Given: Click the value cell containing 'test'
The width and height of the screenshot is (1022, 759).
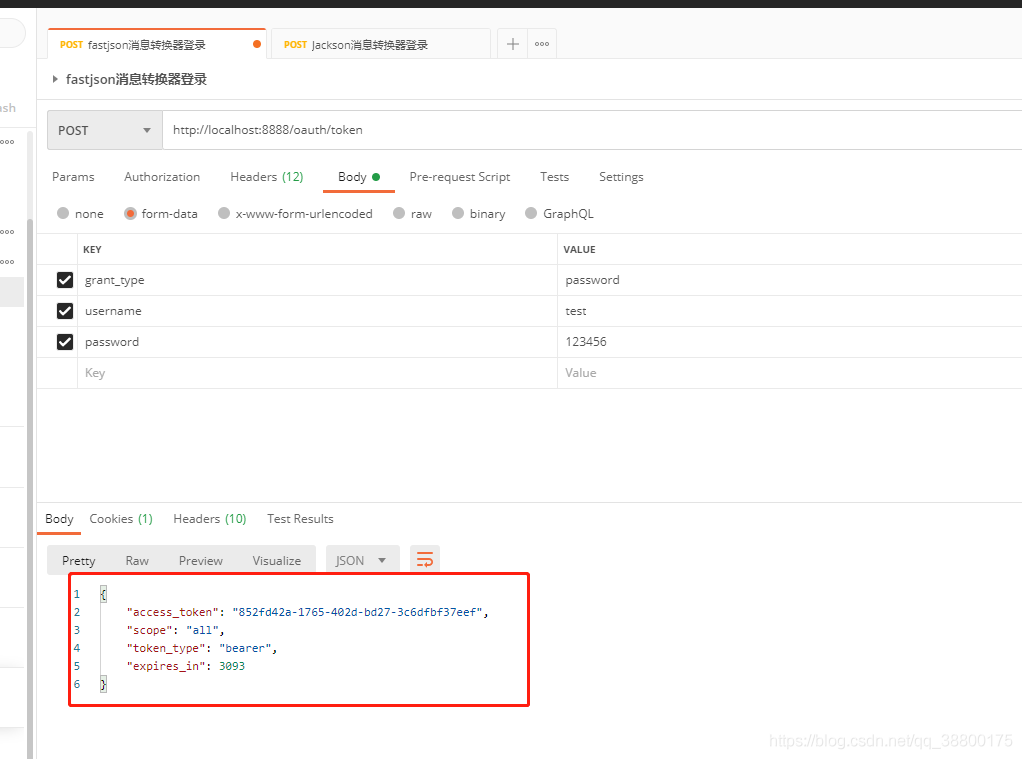Looking at the screenshot, I should pyautogui.click(x=789, y=311).
